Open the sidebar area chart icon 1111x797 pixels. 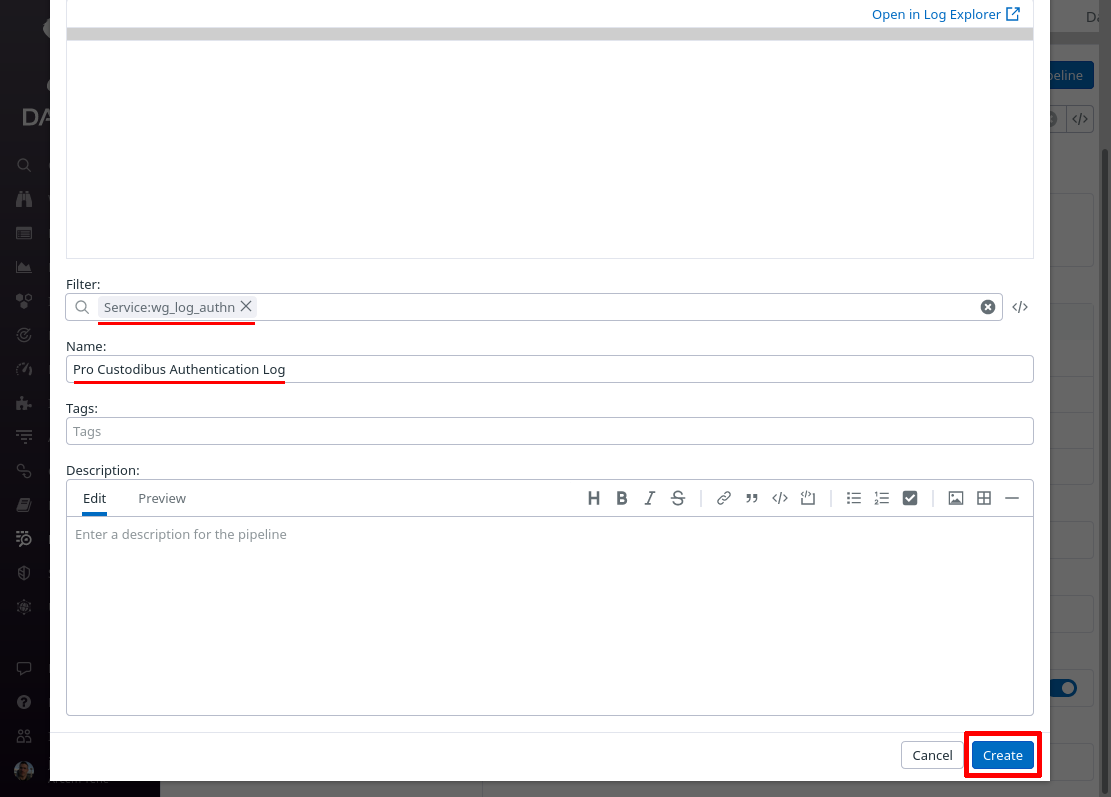click(x=24, y=267)
